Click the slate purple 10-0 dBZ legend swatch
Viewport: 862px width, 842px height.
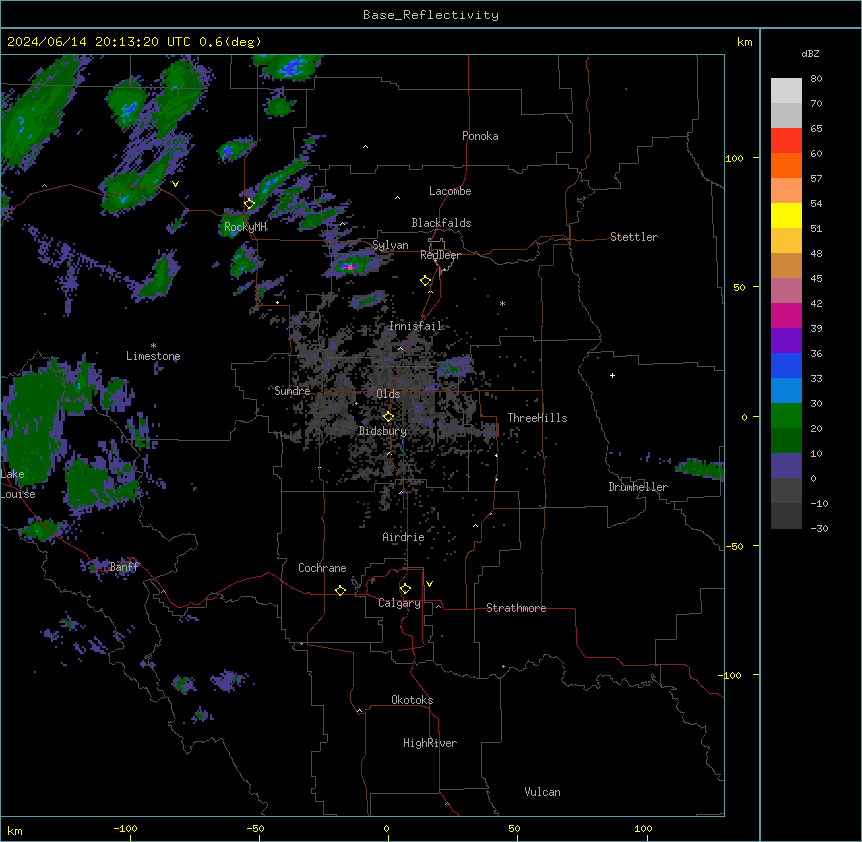786,466
